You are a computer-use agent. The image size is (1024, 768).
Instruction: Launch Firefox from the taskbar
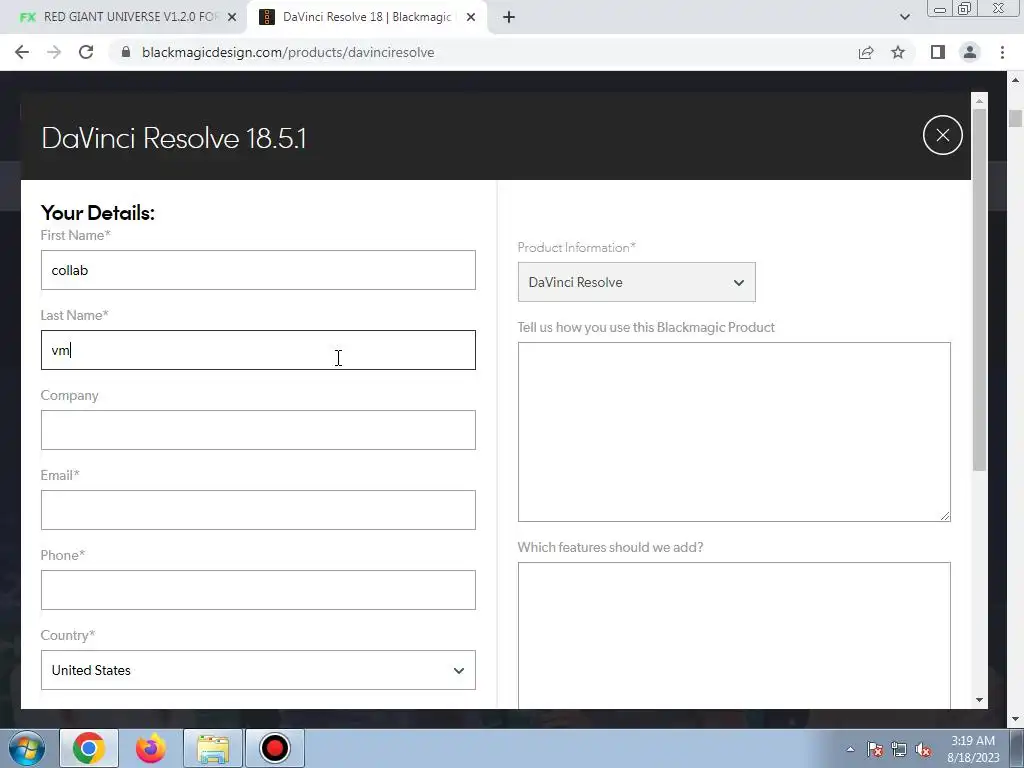click(x=151, y=748)
